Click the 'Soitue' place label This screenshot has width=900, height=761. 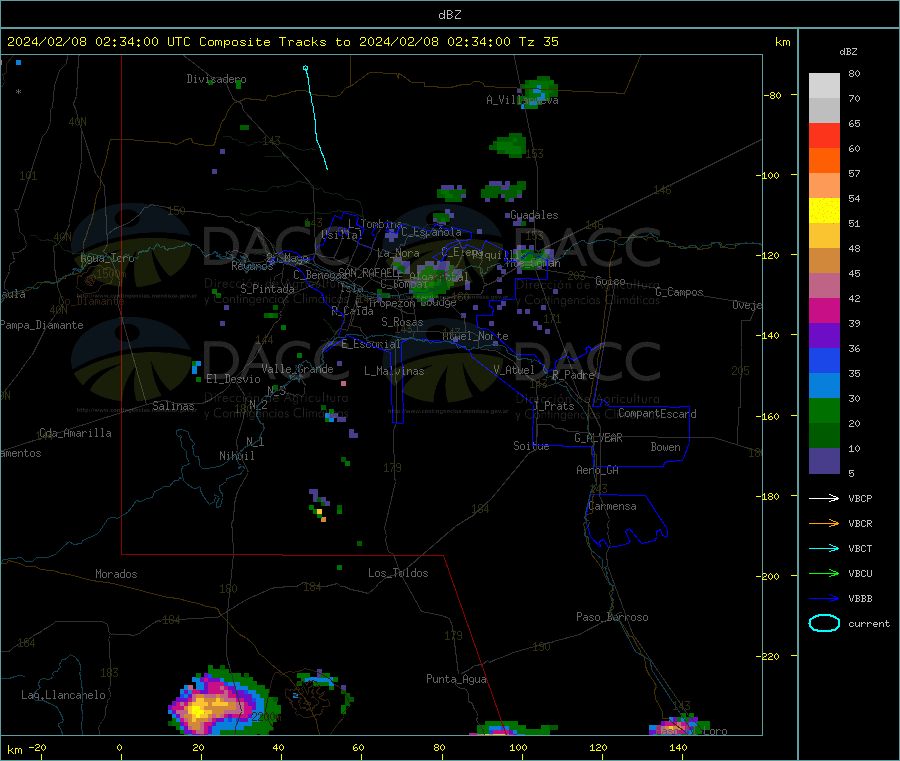pos(531,446)
